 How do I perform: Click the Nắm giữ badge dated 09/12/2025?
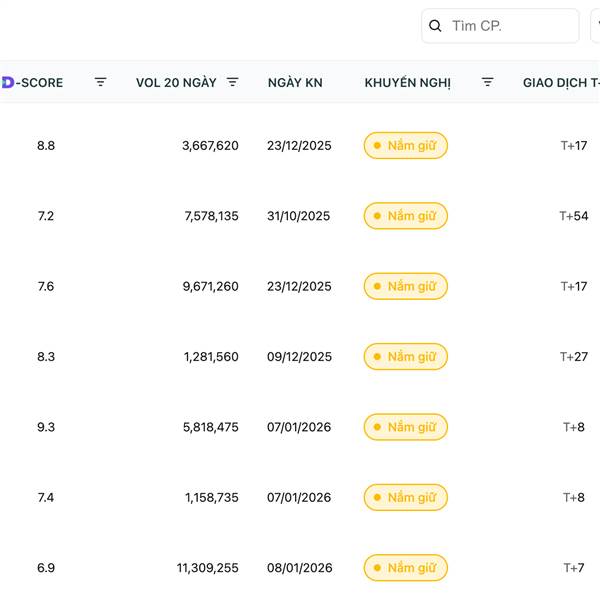pyautogui.click(x=405, y=357)
